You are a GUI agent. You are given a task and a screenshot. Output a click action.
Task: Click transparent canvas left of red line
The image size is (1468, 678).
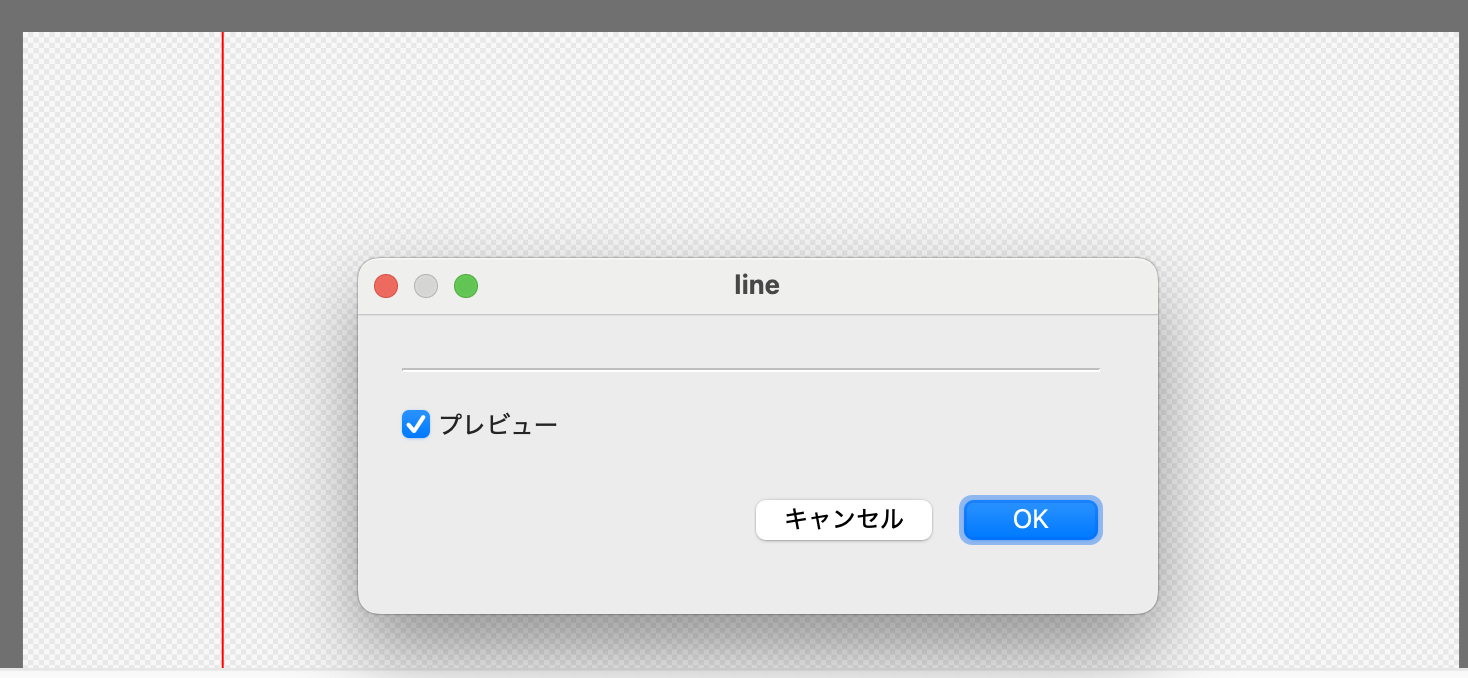pos(120,350)
